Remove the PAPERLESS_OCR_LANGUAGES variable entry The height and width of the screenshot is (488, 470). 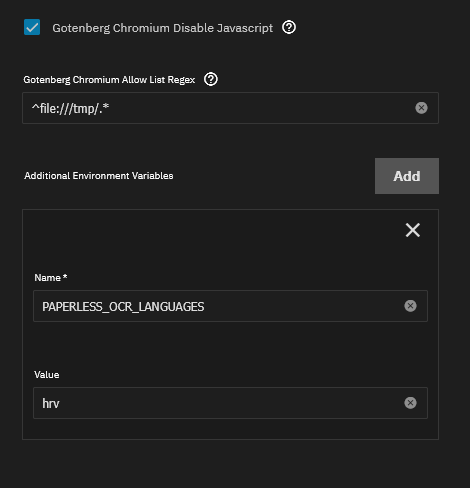pos(413,230)
